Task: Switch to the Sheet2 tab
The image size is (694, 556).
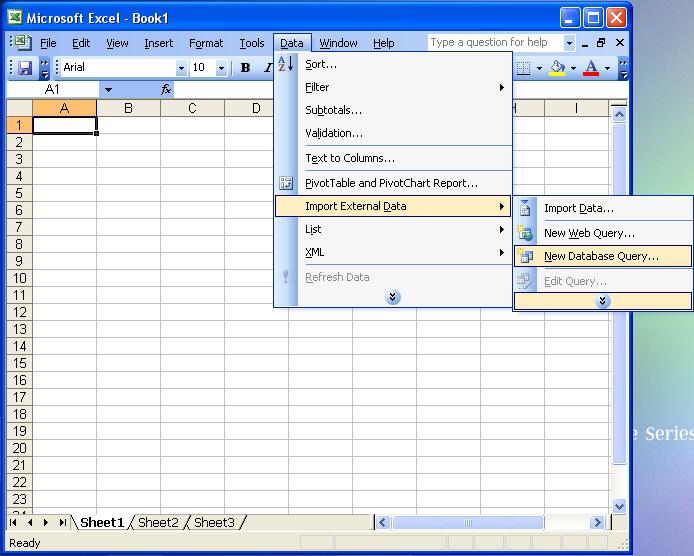Action: 158,523
